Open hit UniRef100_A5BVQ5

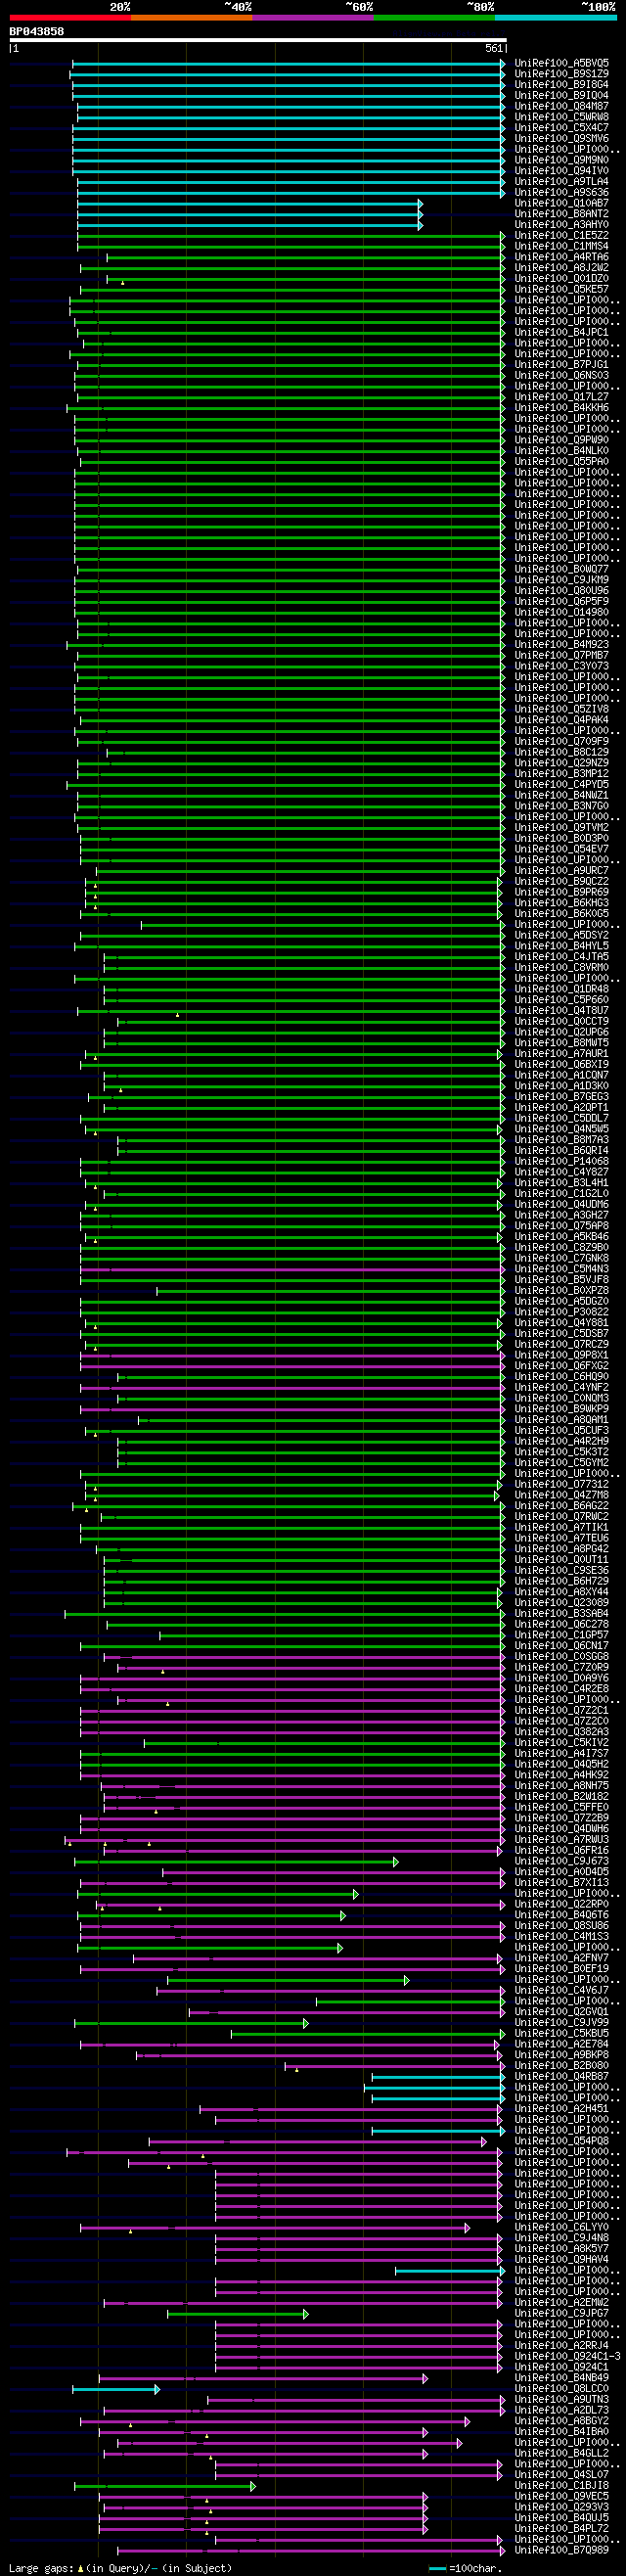pos(562,63)
